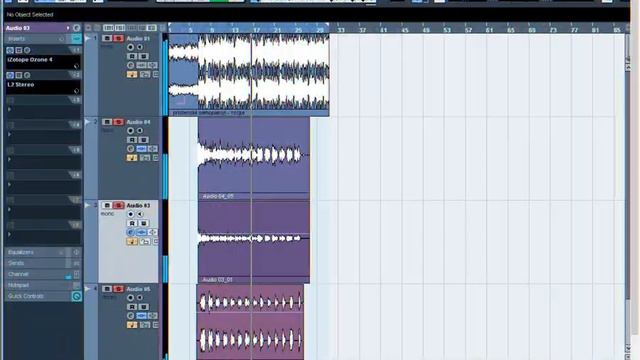
Task: Select the Audio 05 track name
Action: [x=138, y=289]
